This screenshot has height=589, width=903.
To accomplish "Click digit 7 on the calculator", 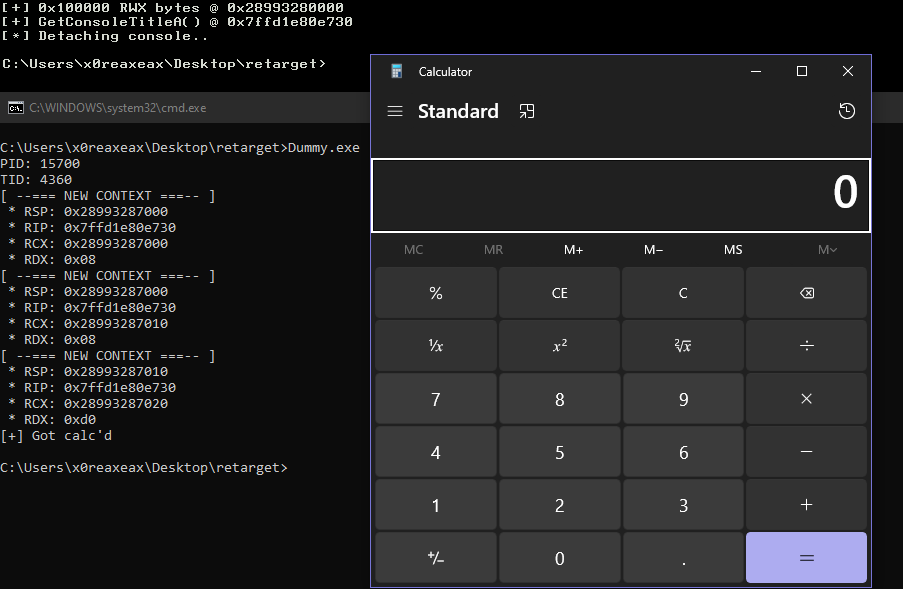I will (x=436, y=399).
